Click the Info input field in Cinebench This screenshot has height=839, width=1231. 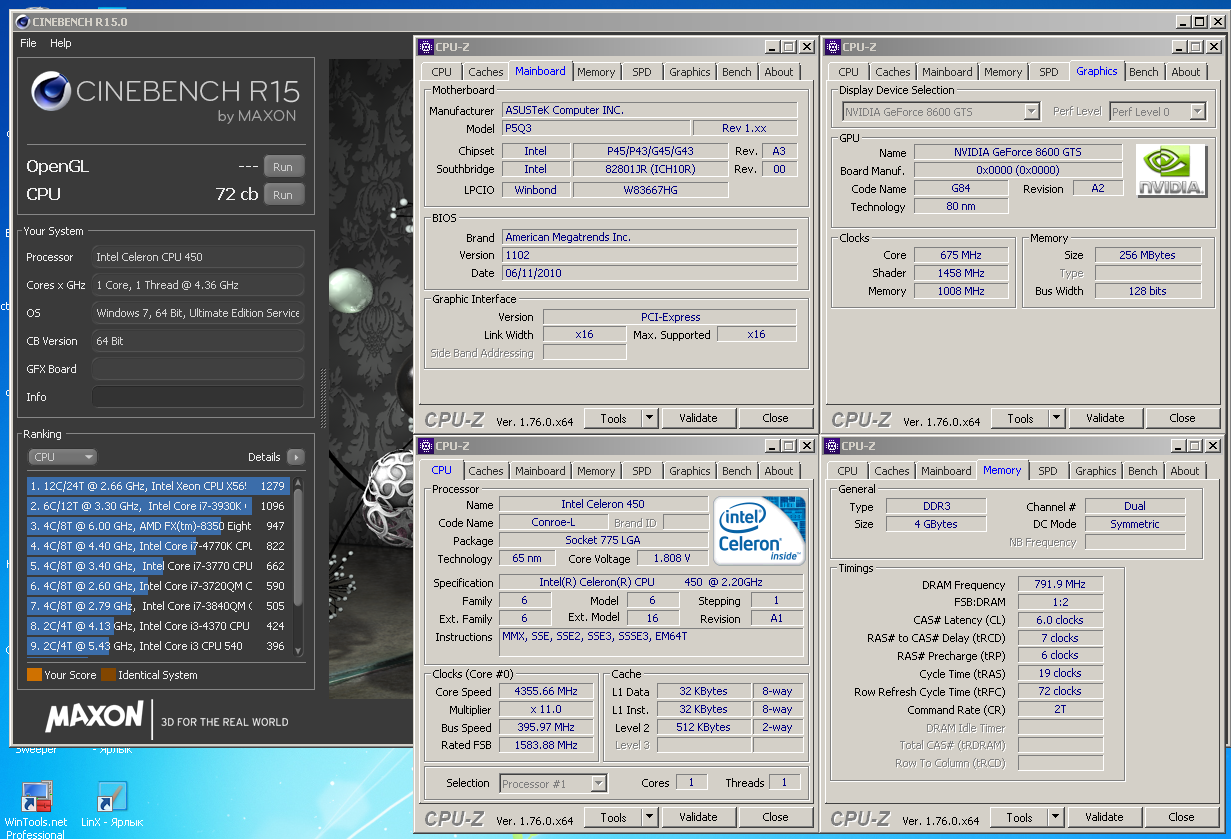198,397
